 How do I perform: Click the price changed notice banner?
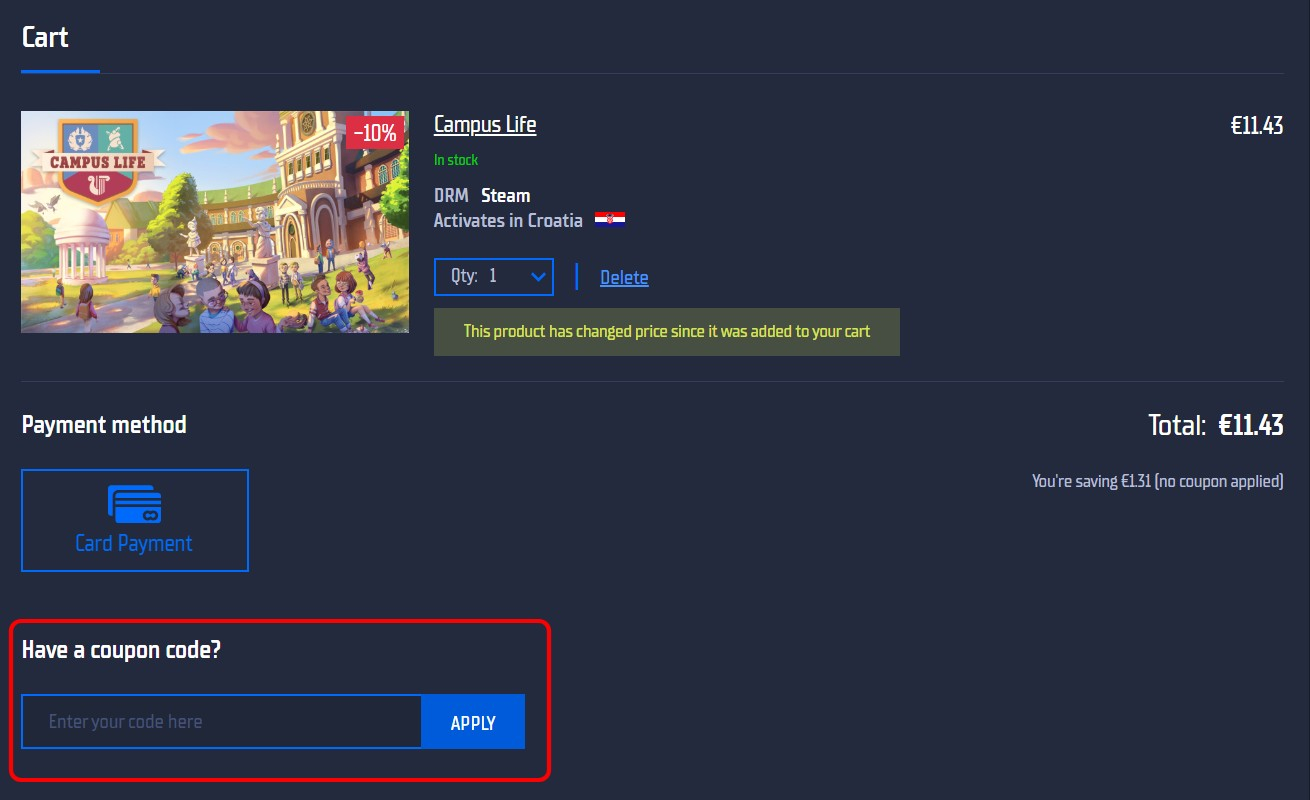coord(666,331)
